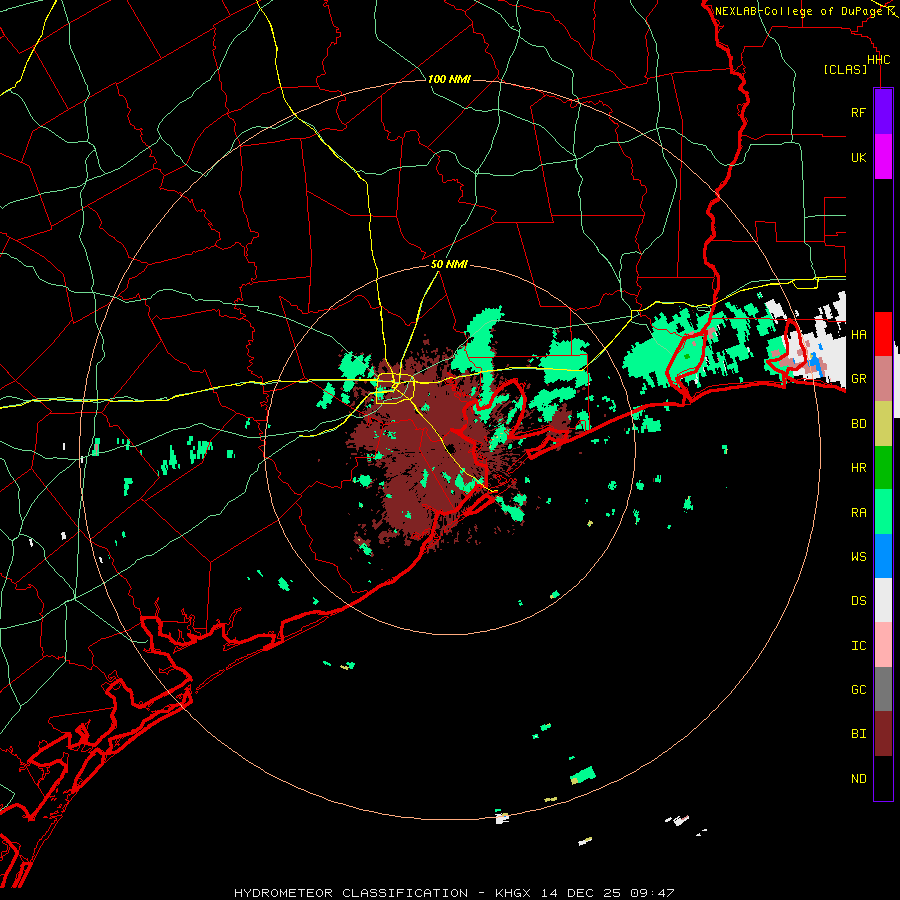Click the "ND" legend label
Image resolution: width=900 pixels, height=900 pixels.
click(x=858, y=779)
